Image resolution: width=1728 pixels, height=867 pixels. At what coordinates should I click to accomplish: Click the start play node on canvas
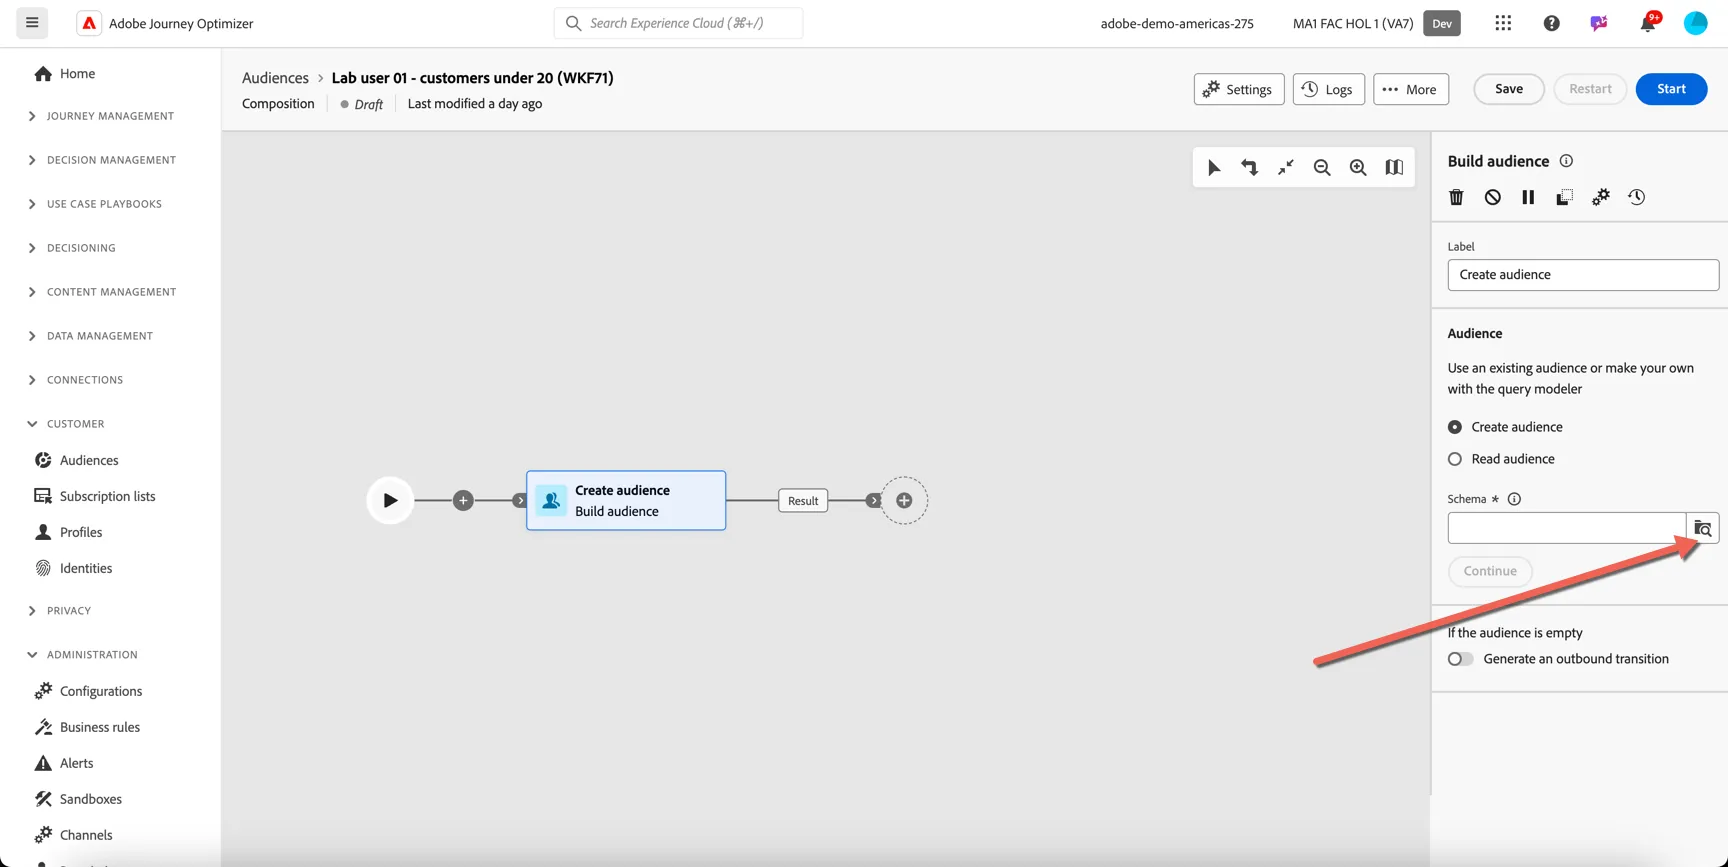tap(390, 500)
